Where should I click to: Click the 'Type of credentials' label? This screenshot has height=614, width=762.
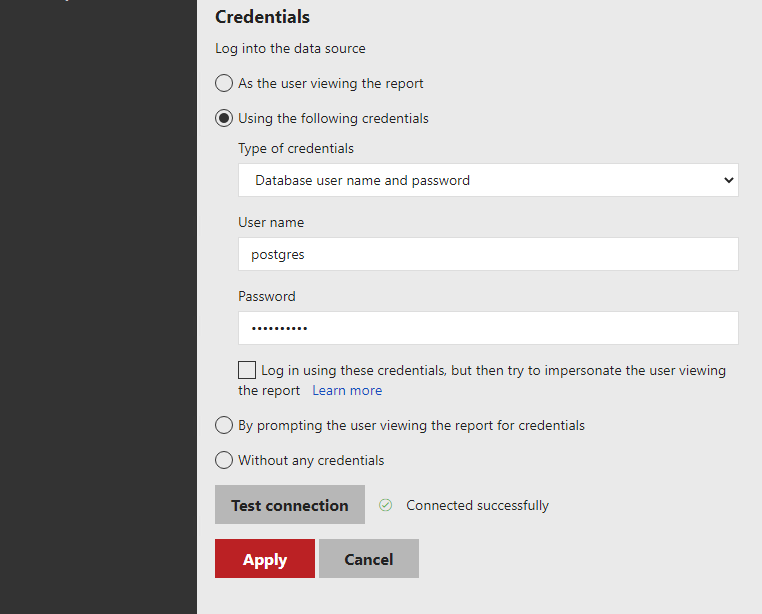(296, 148)
